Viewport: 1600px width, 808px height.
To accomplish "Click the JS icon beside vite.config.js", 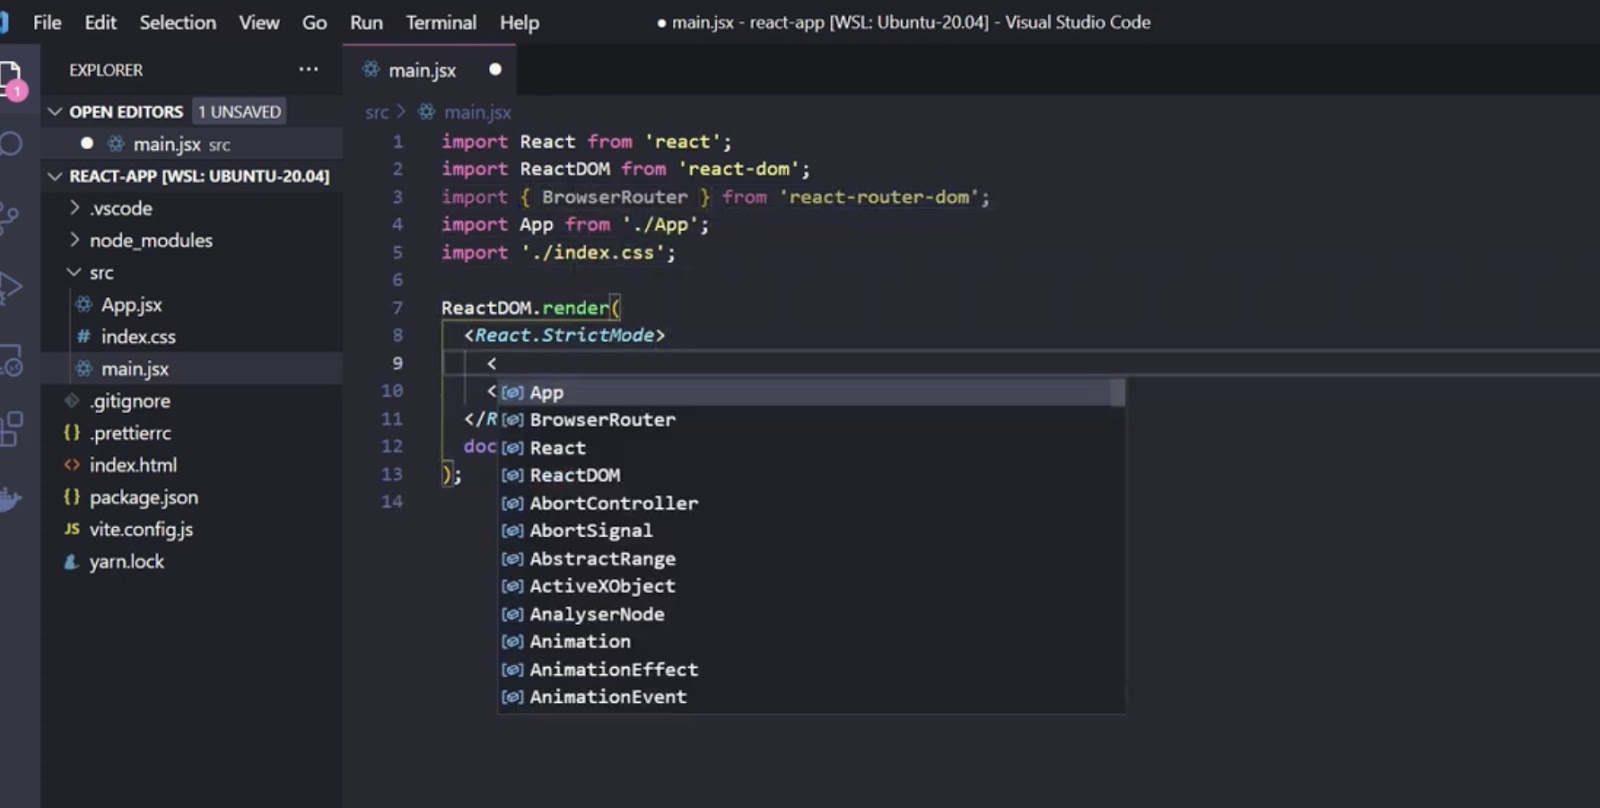I will tap(72, 529).
